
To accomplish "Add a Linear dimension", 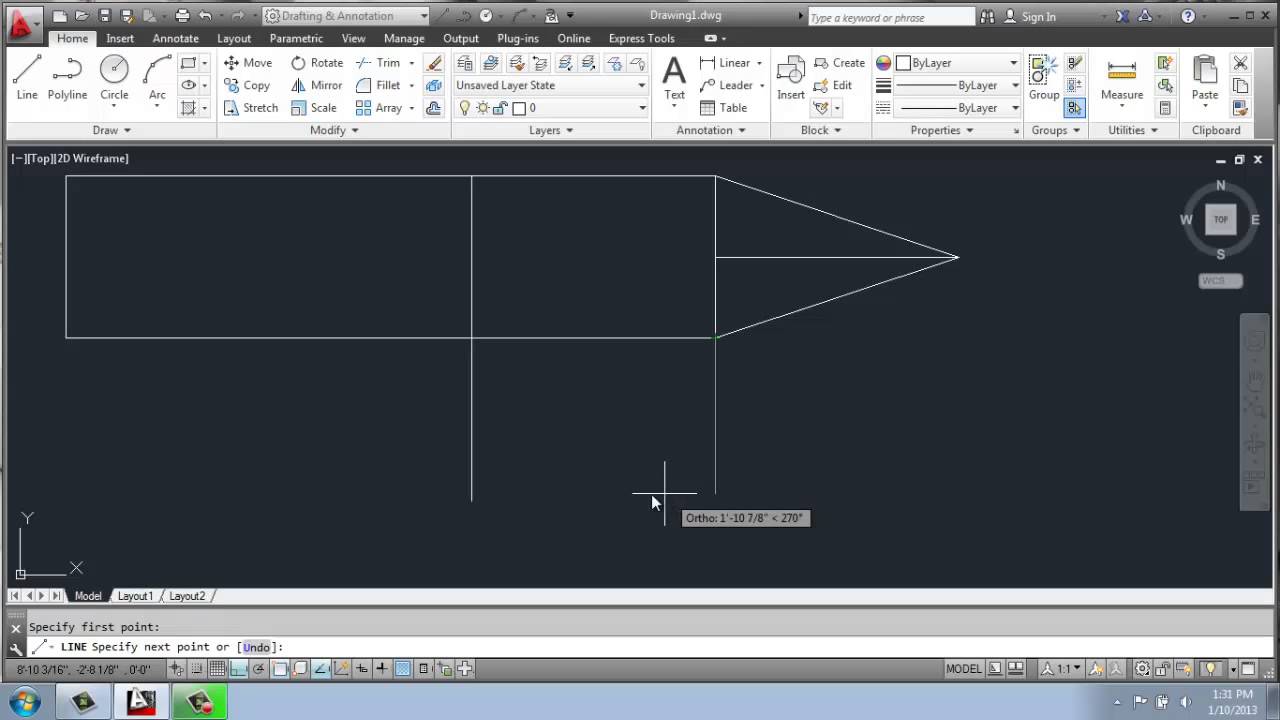I will pyautogui.click(x=725, y=62).
